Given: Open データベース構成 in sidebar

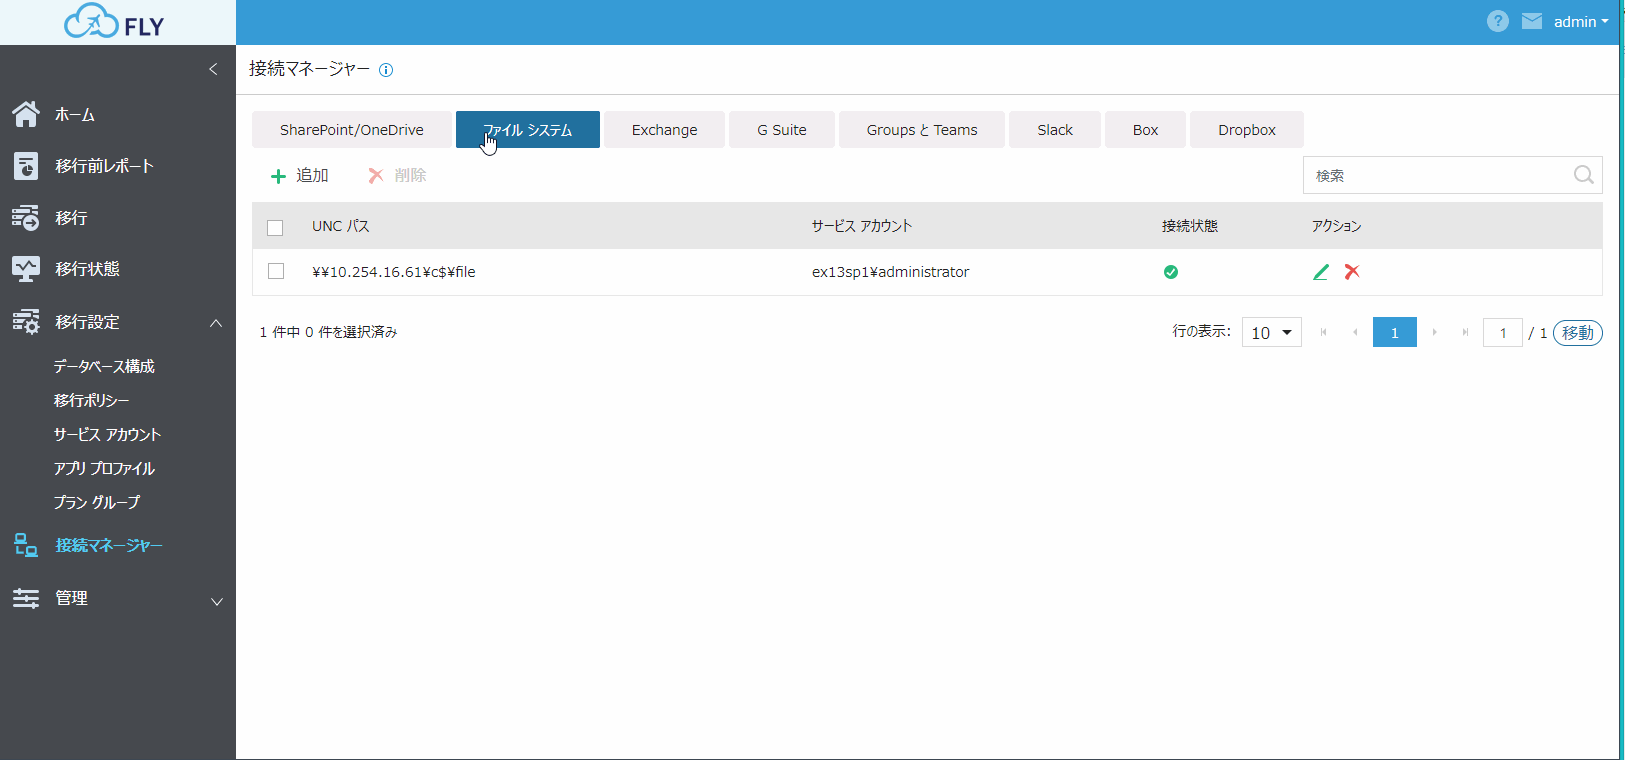Looking at the screenshot, I should pyautogui.click(x=104, y=366).
